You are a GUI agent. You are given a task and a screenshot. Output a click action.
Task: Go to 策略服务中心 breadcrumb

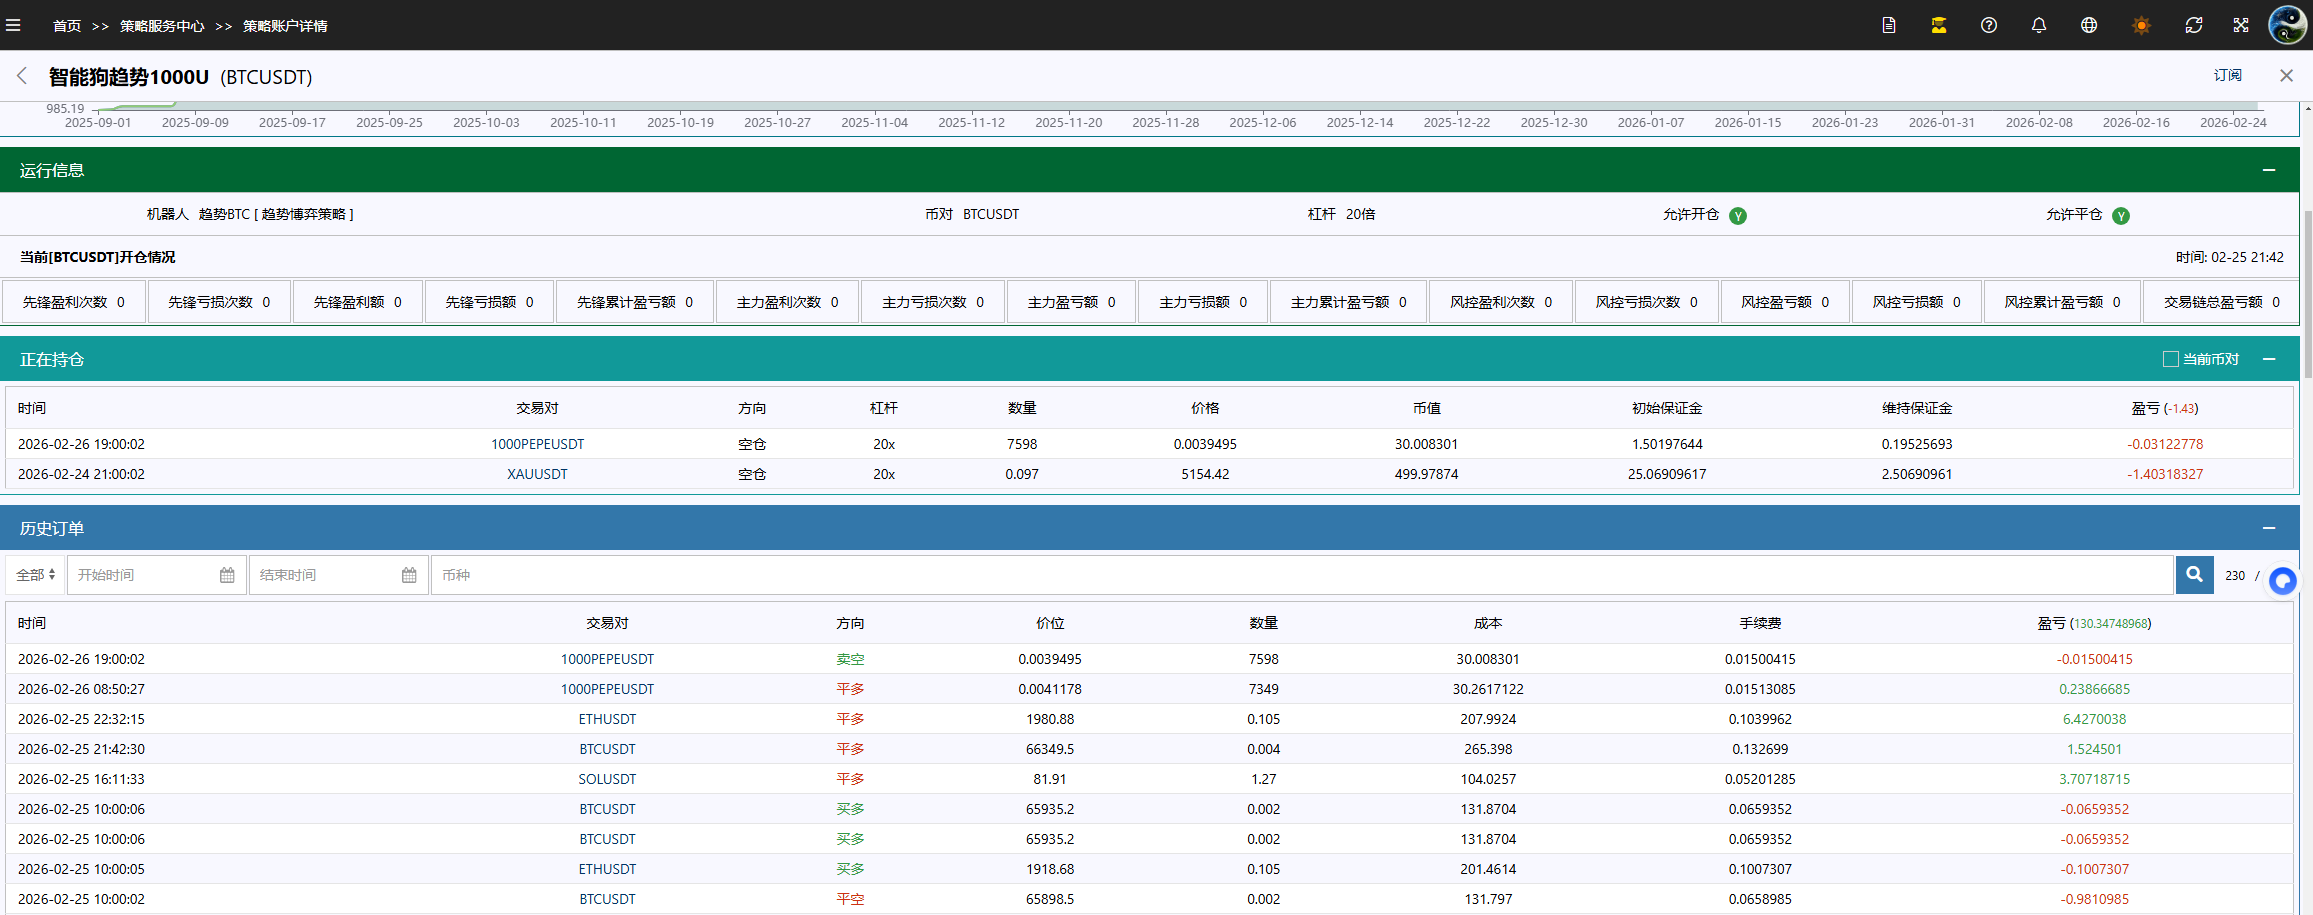162,26
